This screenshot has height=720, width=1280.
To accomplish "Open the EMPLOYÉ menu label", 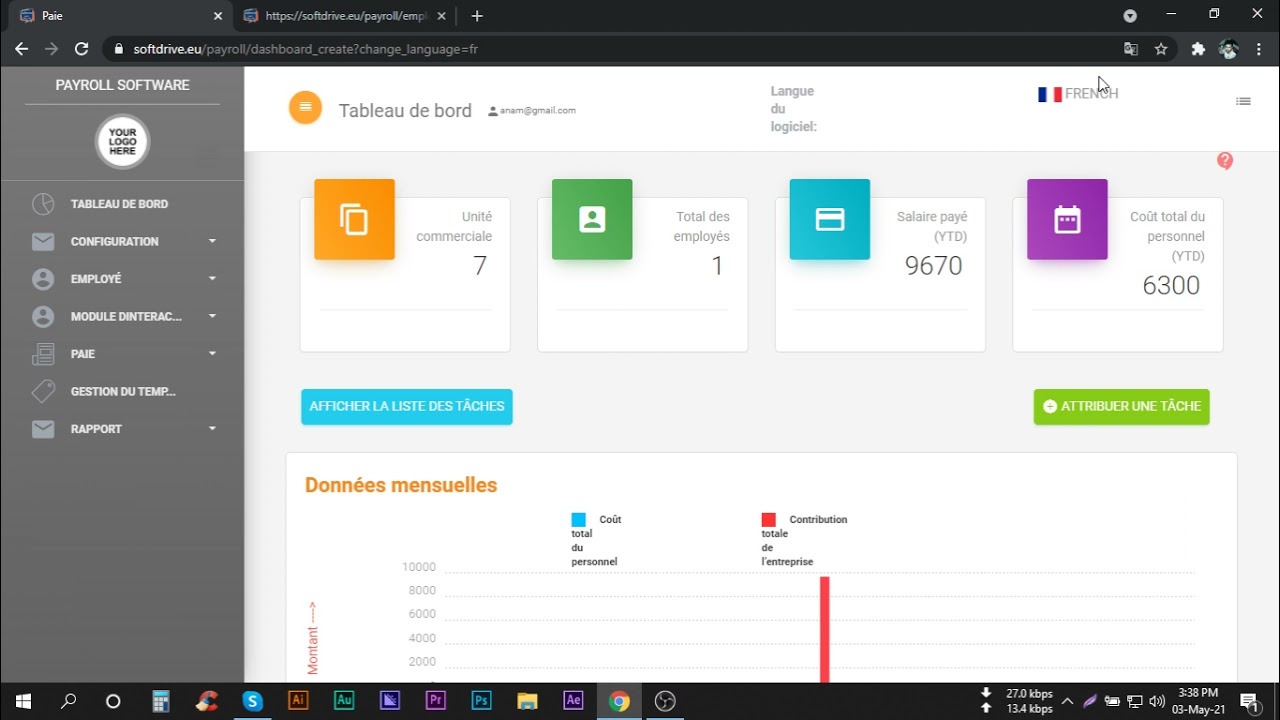I will (96, 279).
